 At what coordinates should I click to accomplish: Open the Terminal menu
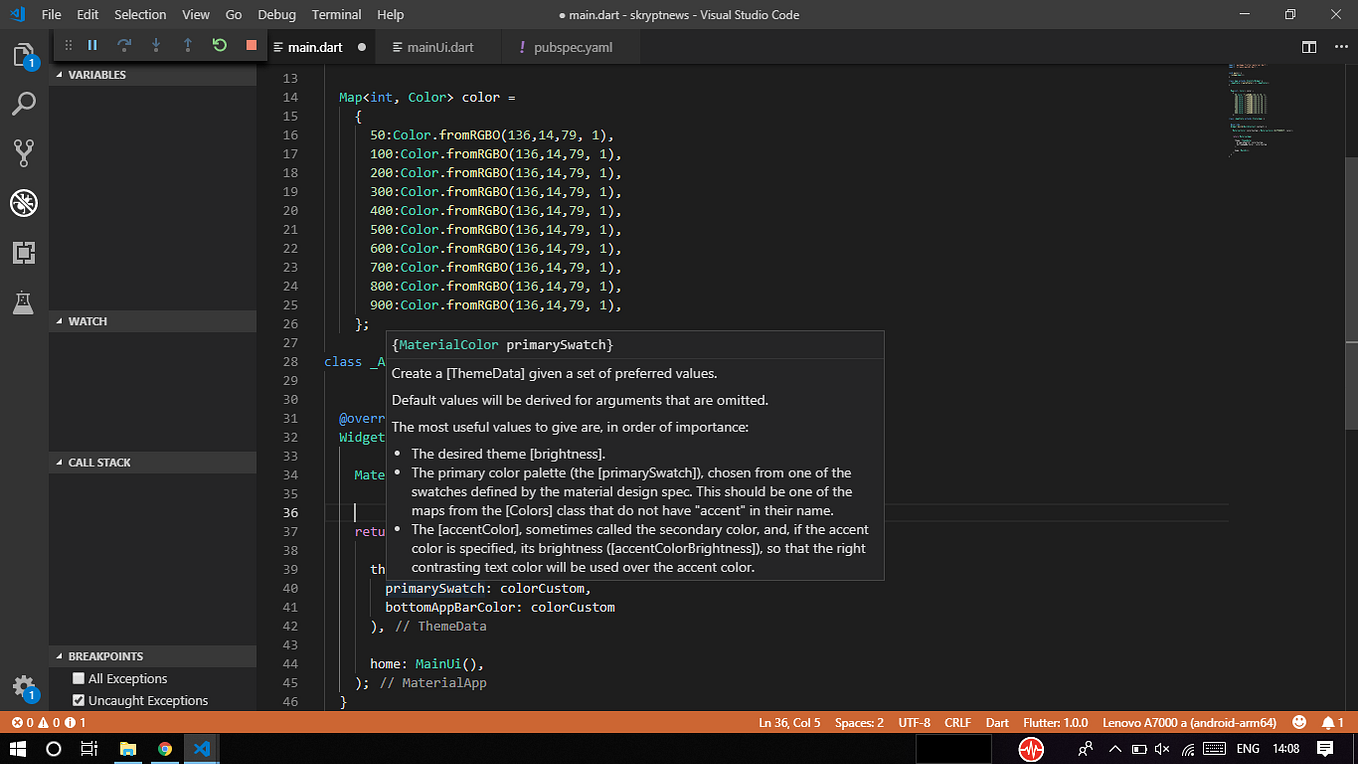(336, 15)
